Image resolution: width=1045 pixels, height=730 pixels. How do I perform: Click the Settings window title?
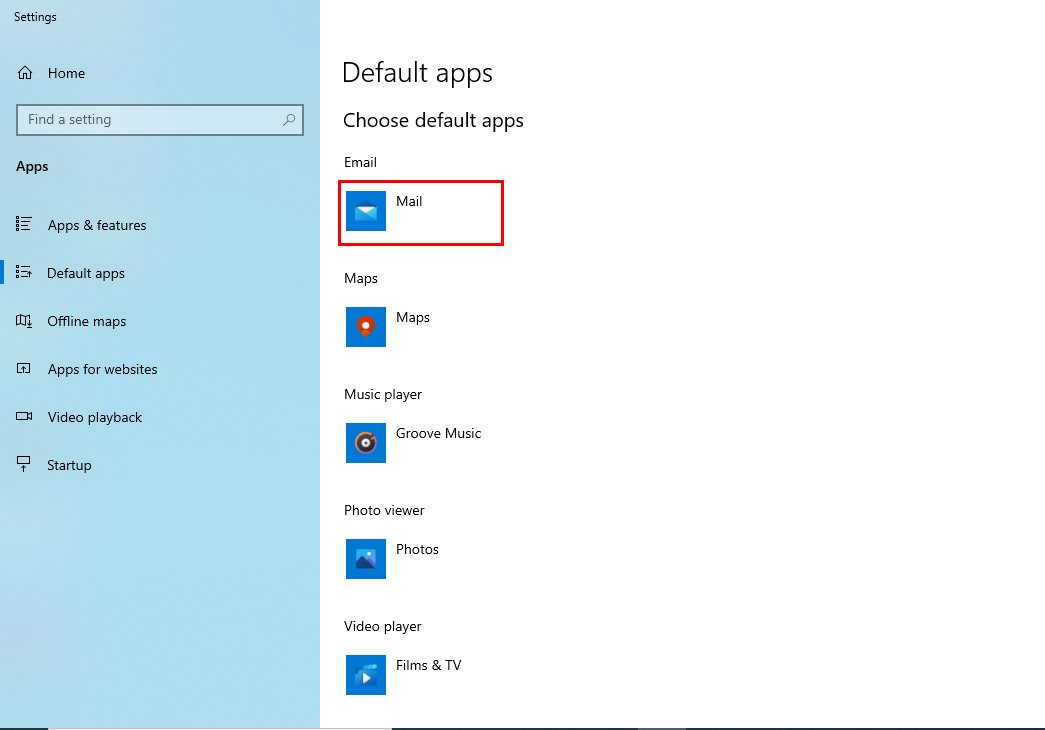tap(35, 17)
